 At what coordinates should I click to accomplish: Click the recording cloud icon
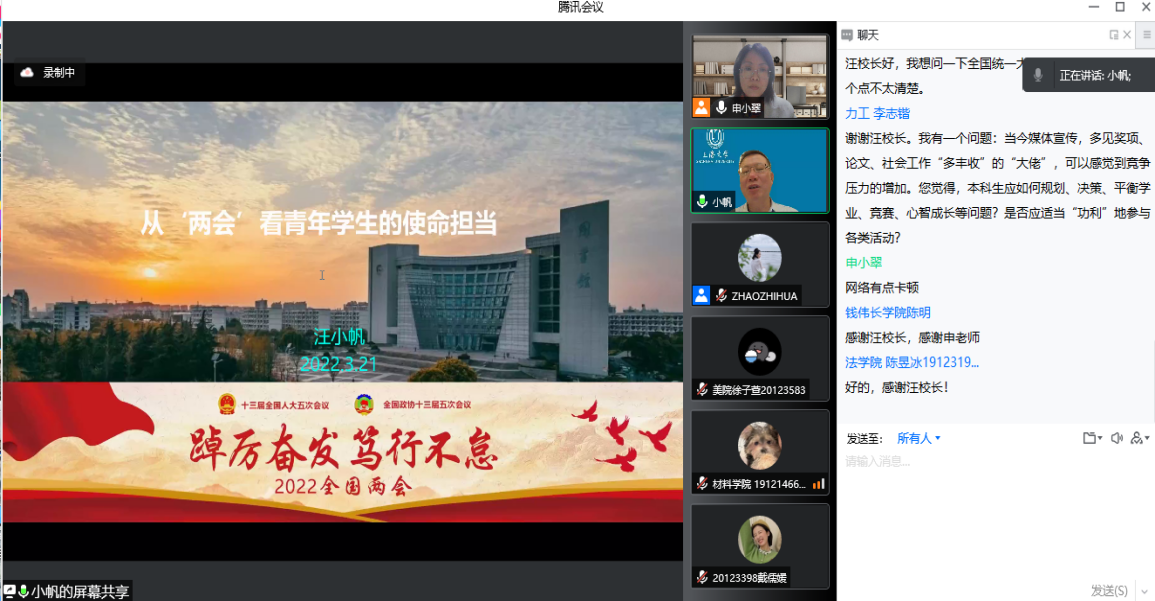[27, 72]
